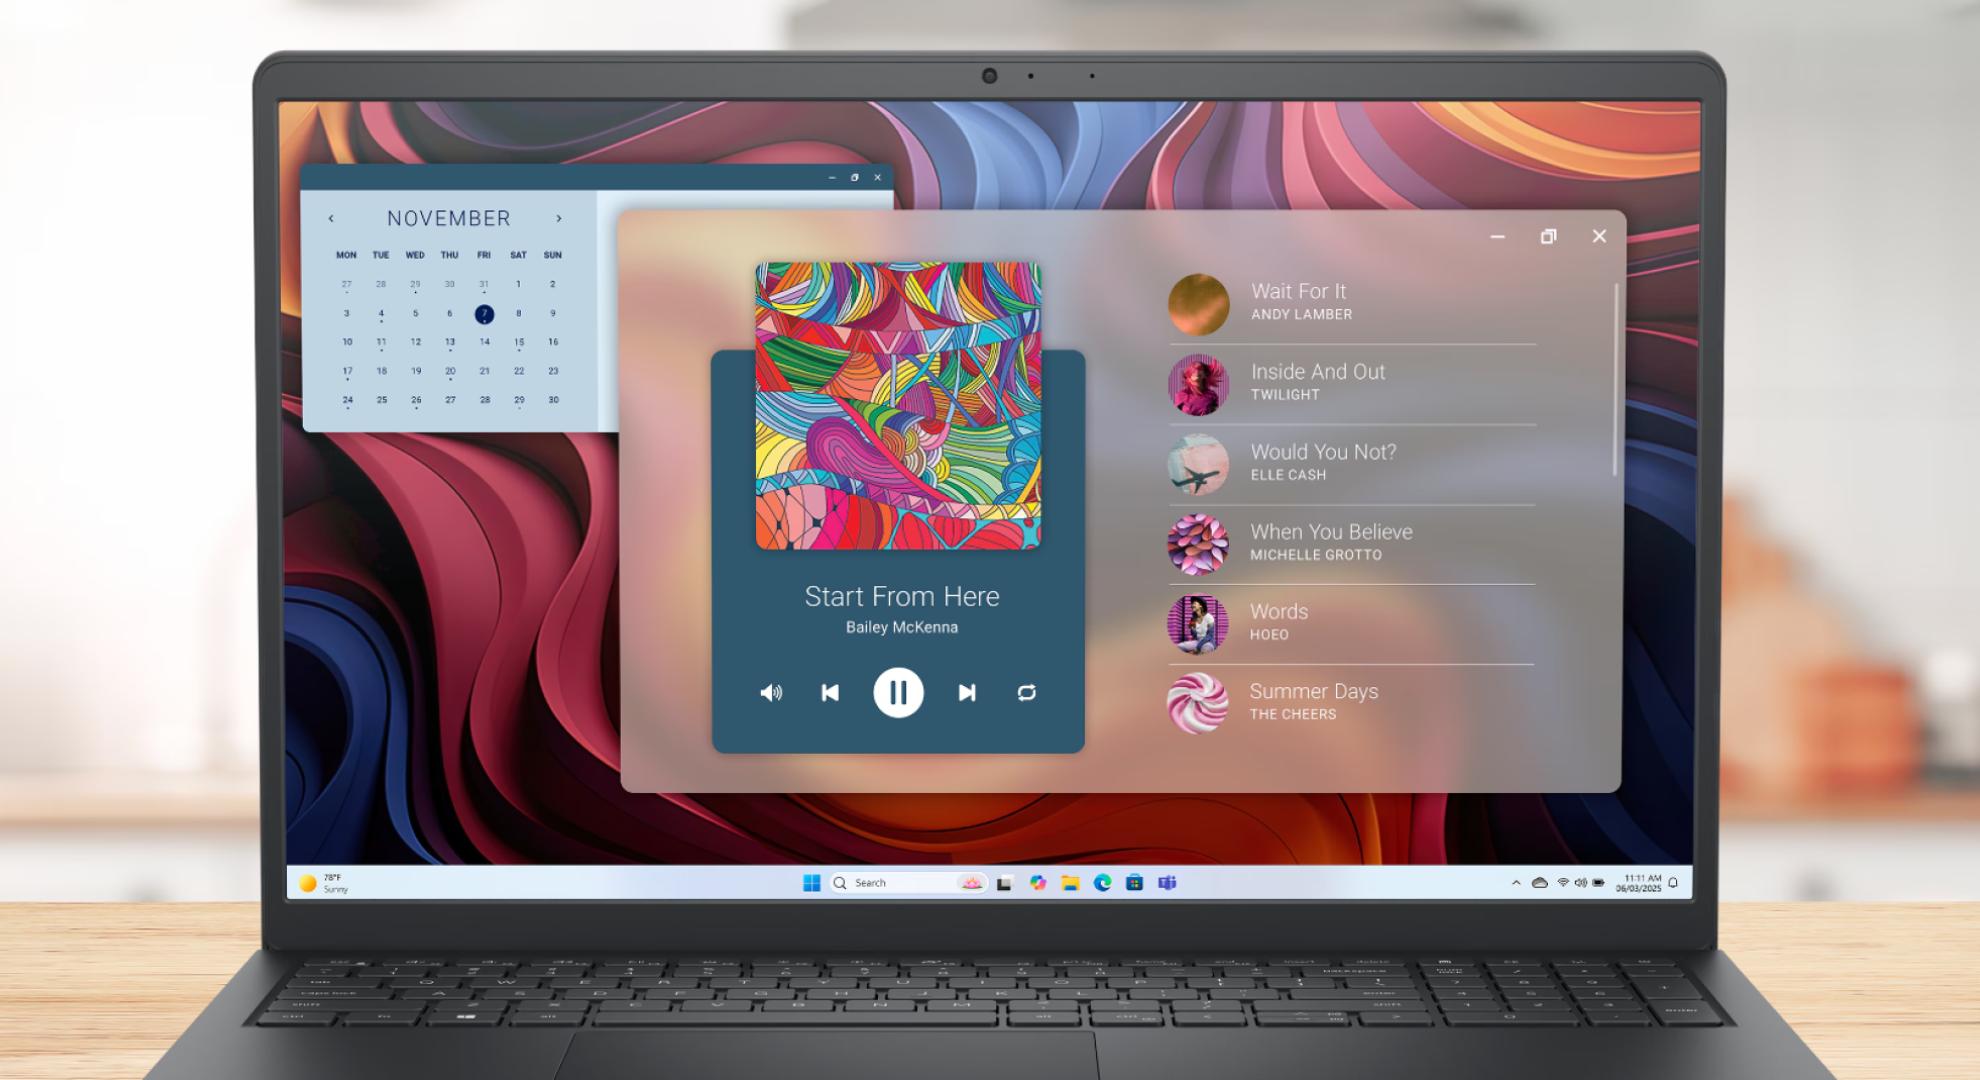1980x1080 pixels.
Task: Advance calendar to next month
Action: pyautogui.click(x=559, y=218)
